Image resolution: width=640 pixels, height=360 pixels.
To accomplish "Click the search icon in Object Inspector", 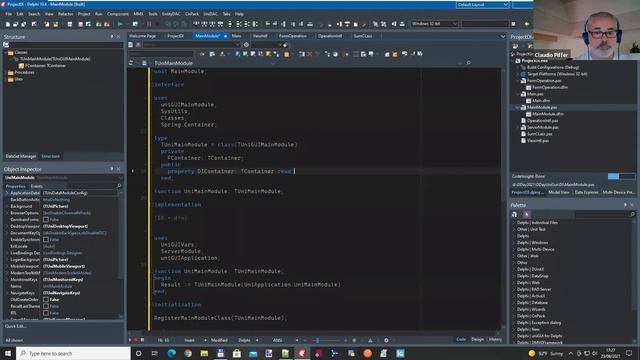I will (119, 186).
